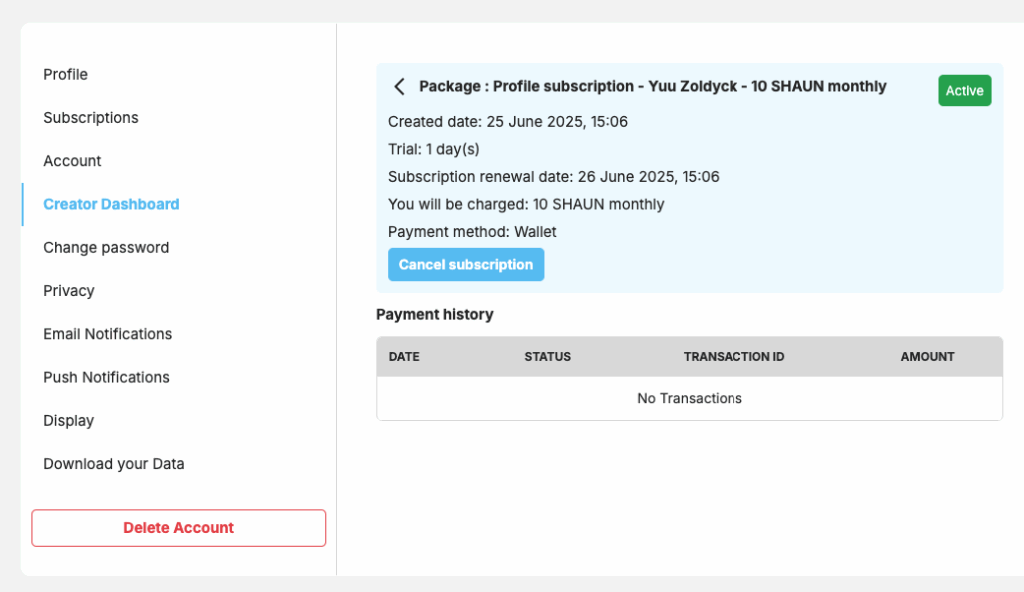Open Creator Dashboard section
Screen dimensions: 1024x592
111,205
